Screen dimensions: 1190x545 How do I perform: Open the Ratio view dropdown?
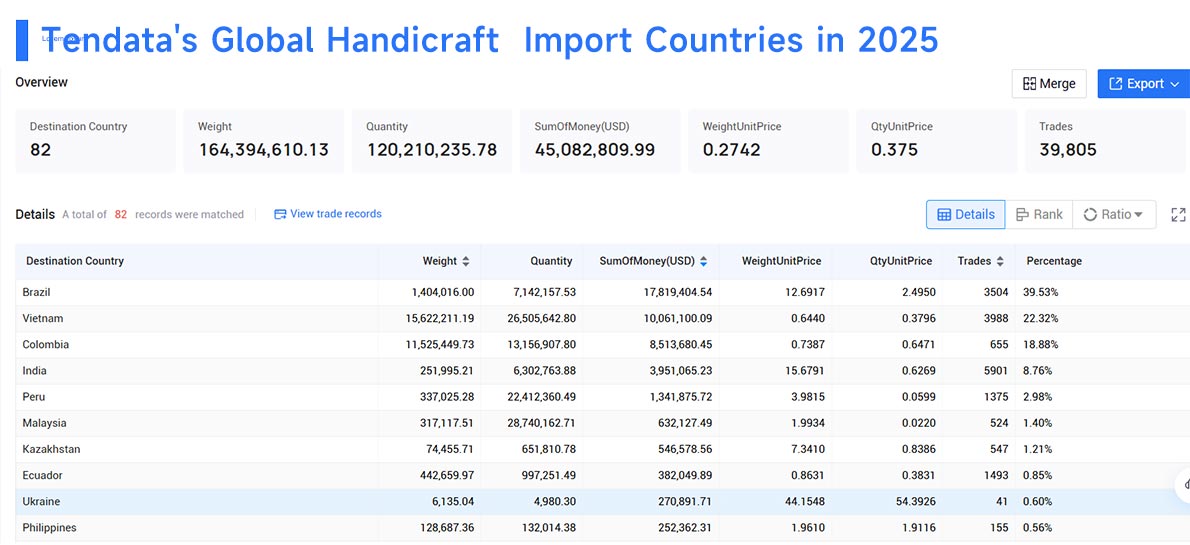click(1113, 214)
